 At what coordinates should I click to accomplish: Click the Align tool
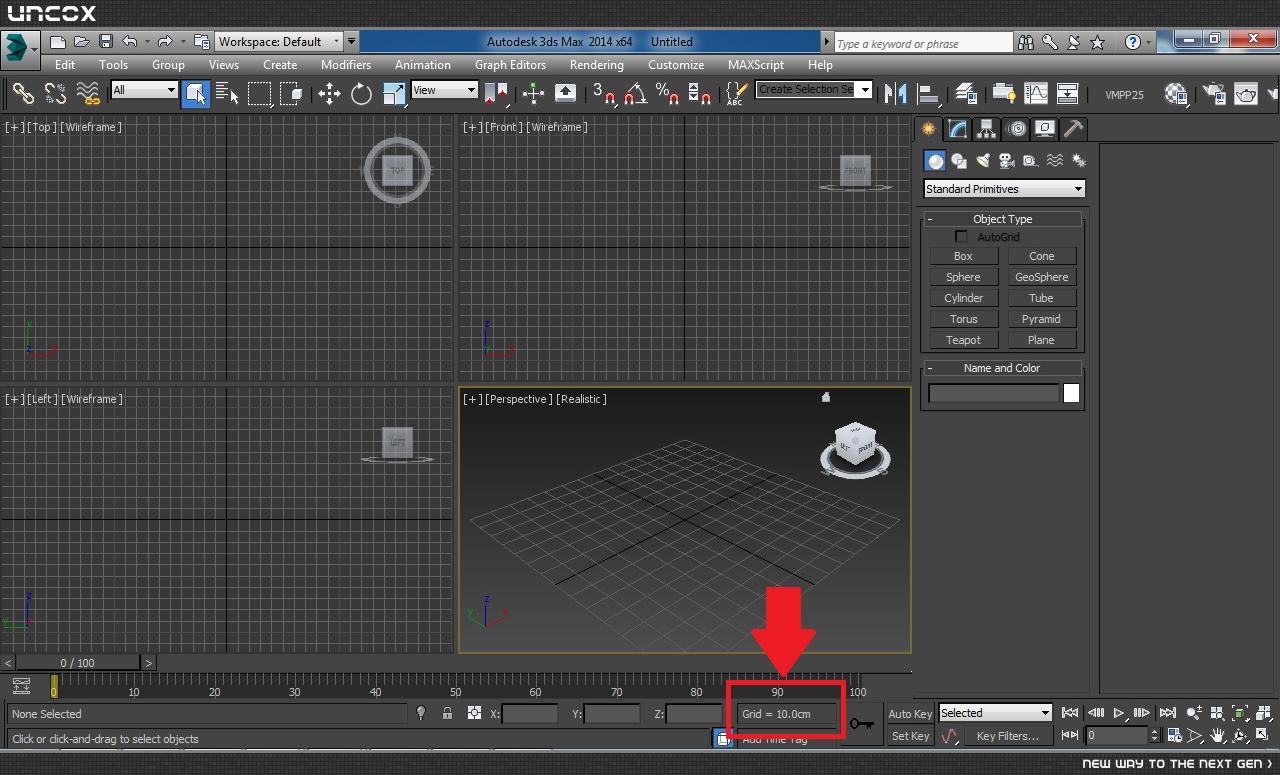click(x=929, y=93)
